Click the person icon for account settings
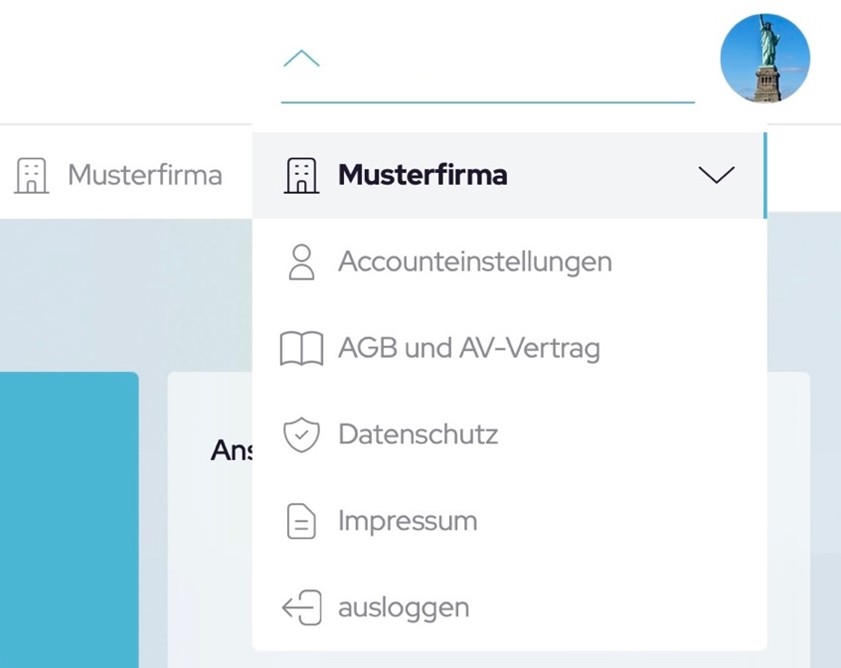Screen dimensions: 841x668 (x=301, y=262)
